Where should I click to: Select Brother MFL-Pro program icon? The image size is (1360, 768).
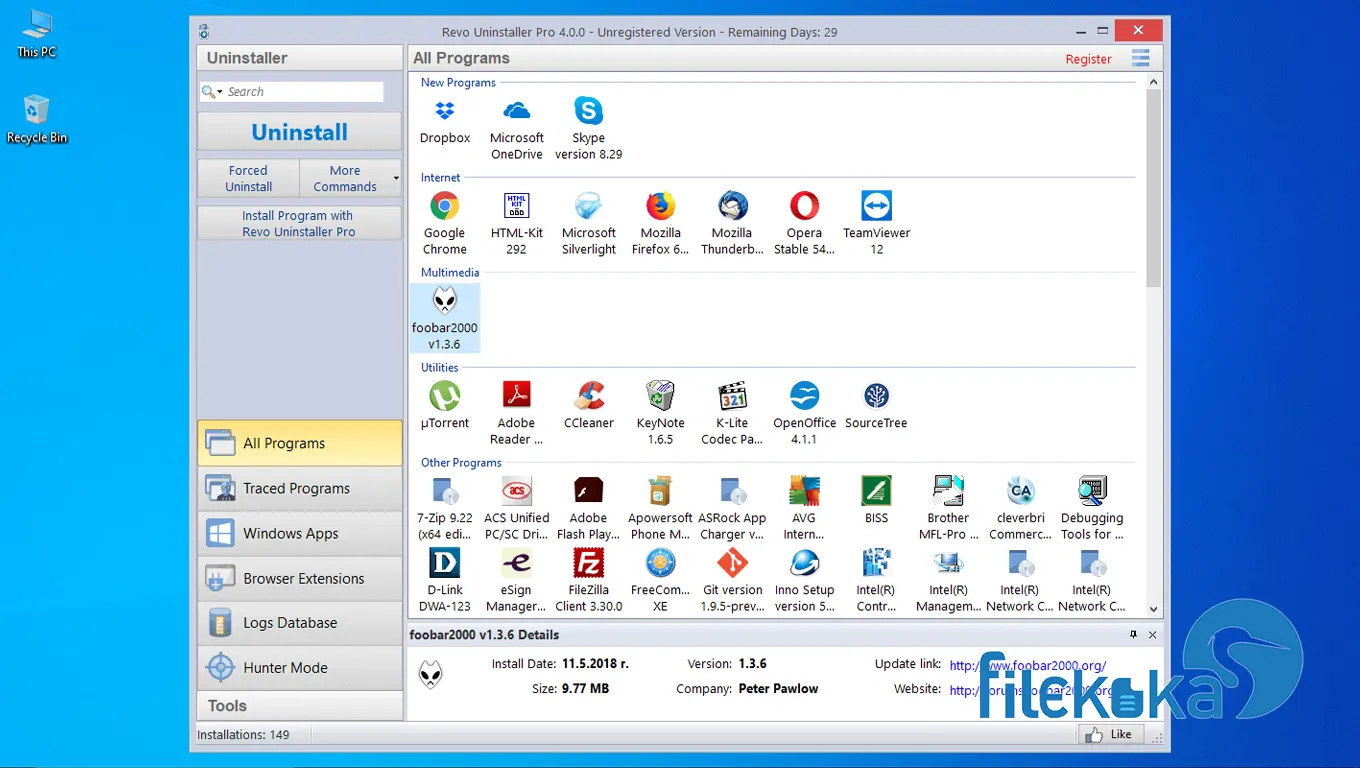point(948,491)
